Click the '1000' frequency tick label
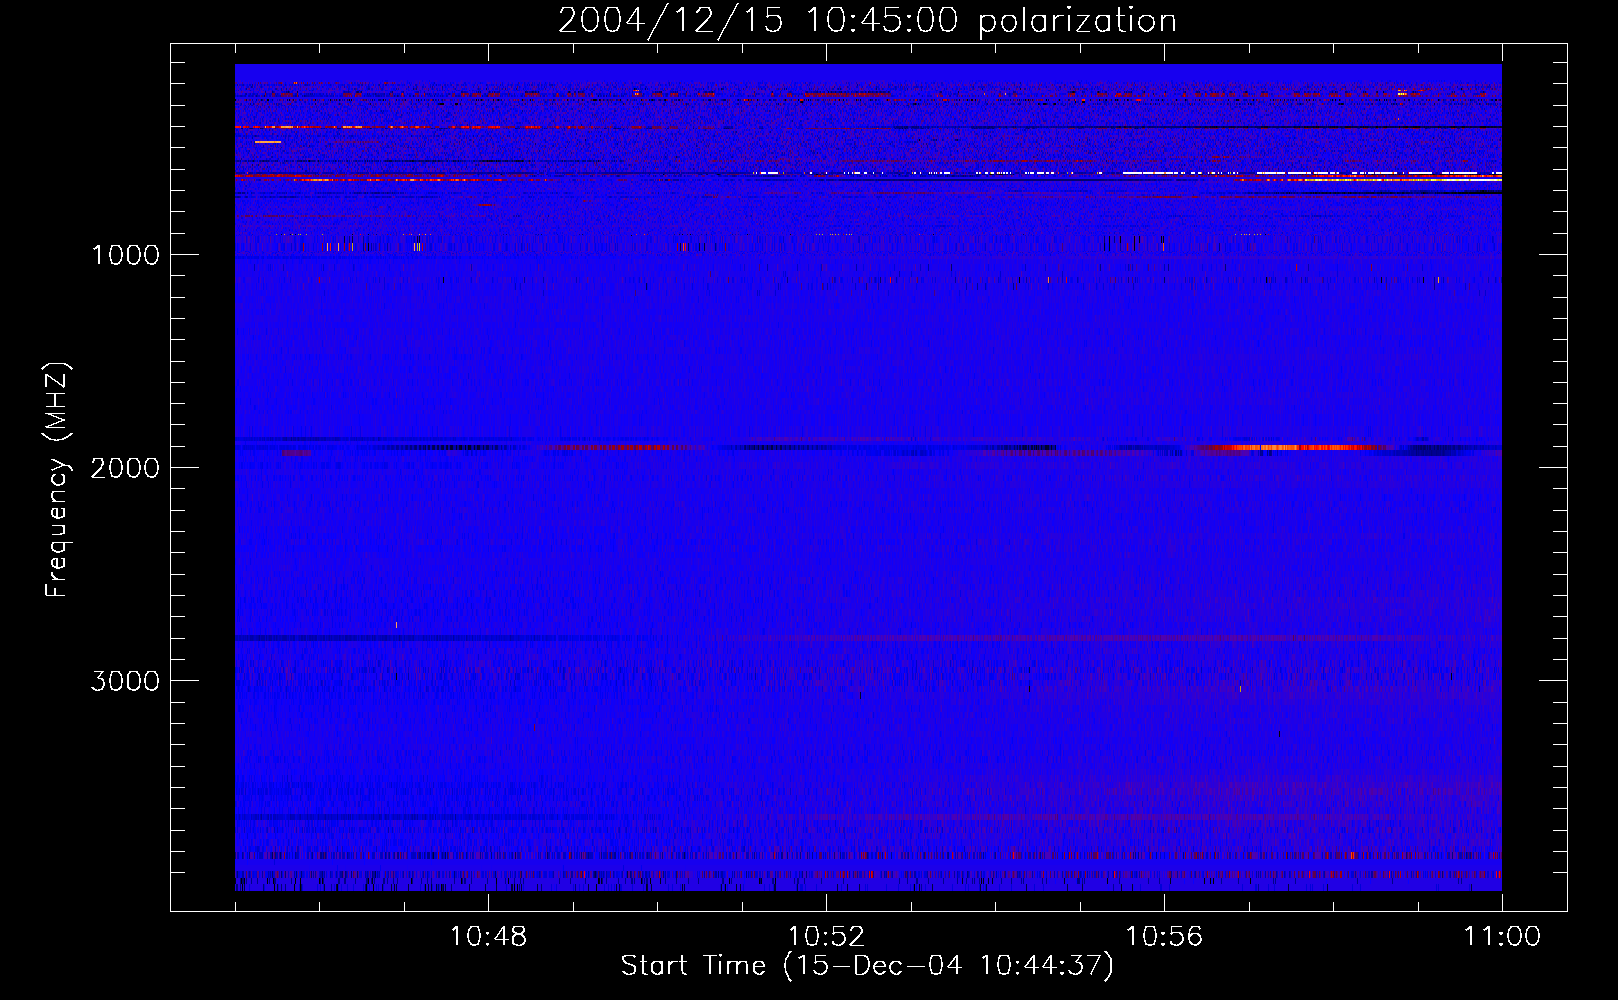 (x=125, y=255)
